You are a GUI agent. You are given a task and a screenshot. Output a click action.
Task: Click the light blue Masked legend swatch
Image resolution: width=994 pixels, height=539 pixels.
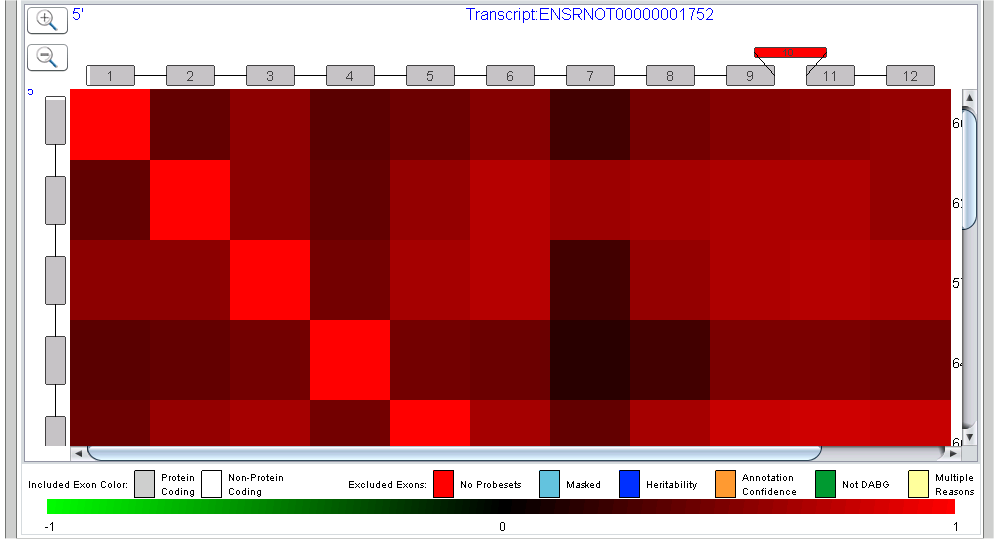[x=550, y=484]
